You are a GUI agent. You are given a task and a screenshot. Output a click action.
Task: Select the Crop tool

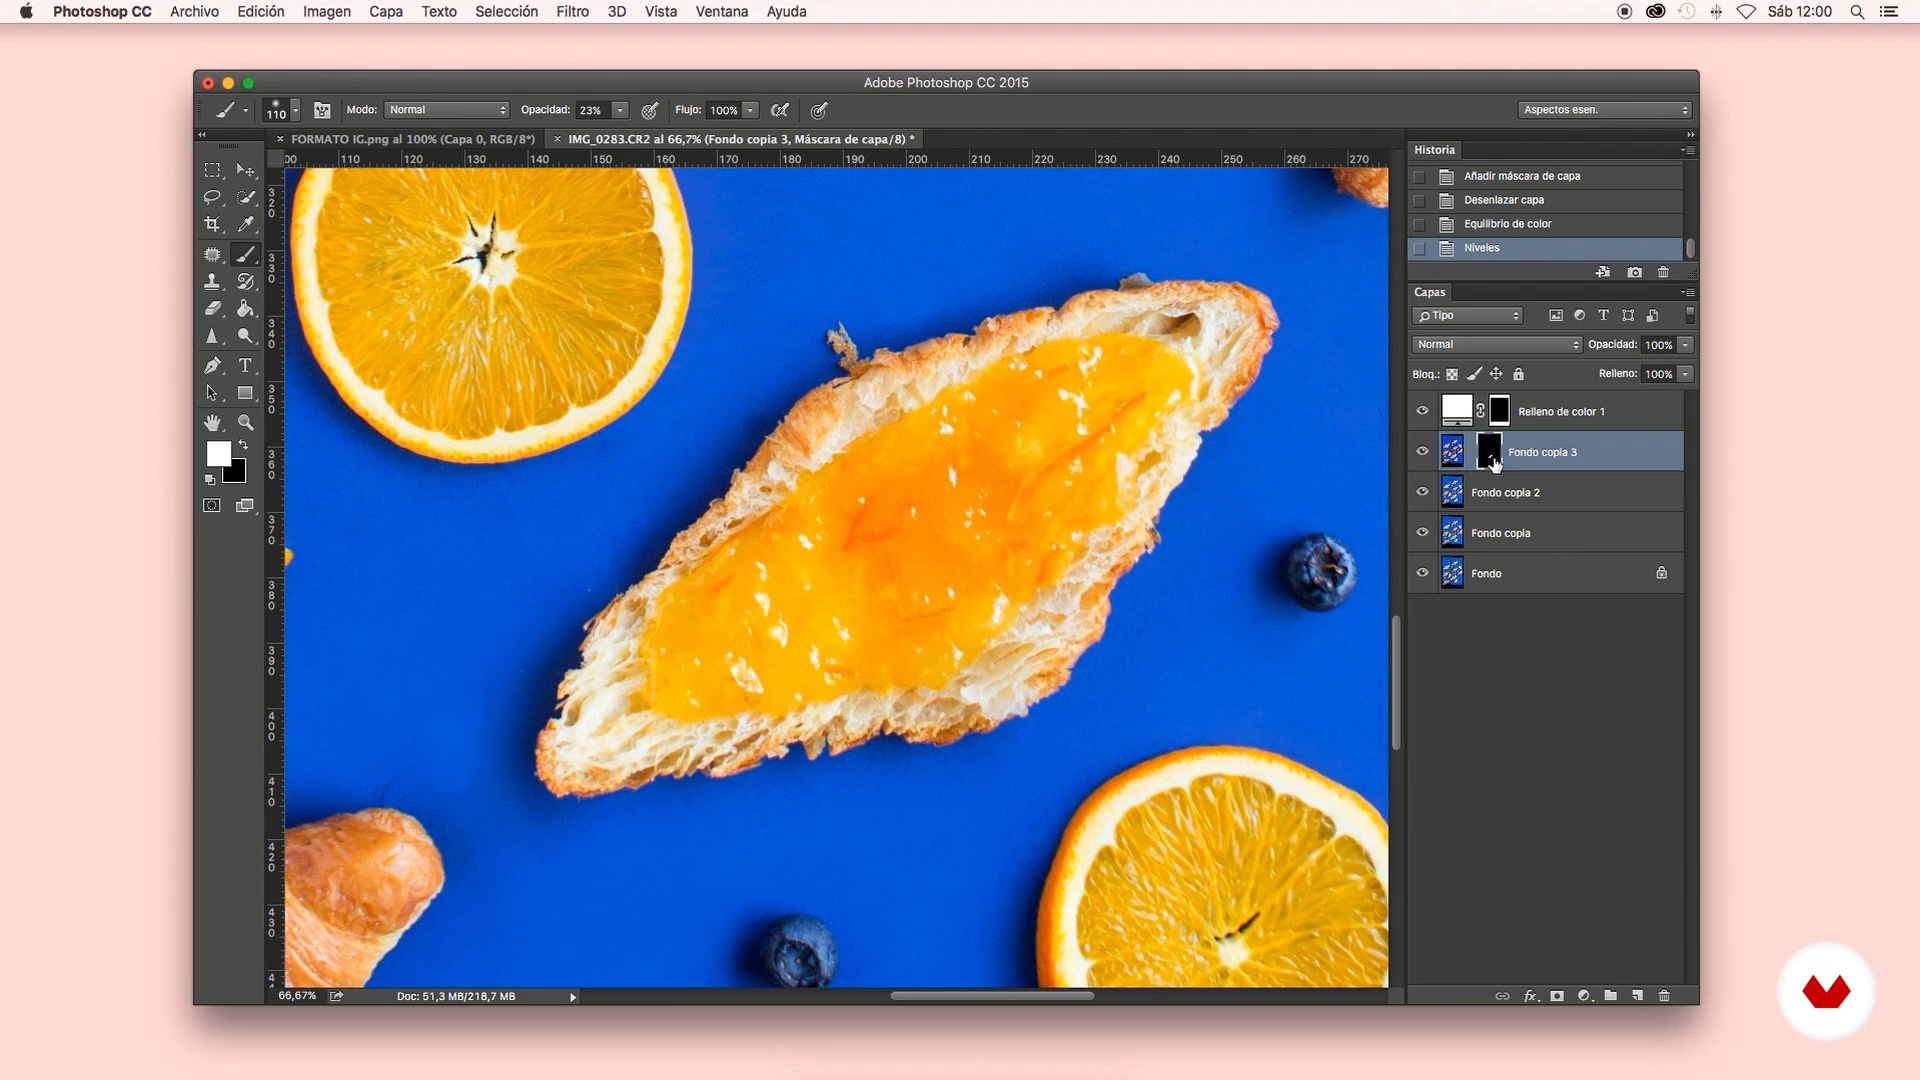212,224
